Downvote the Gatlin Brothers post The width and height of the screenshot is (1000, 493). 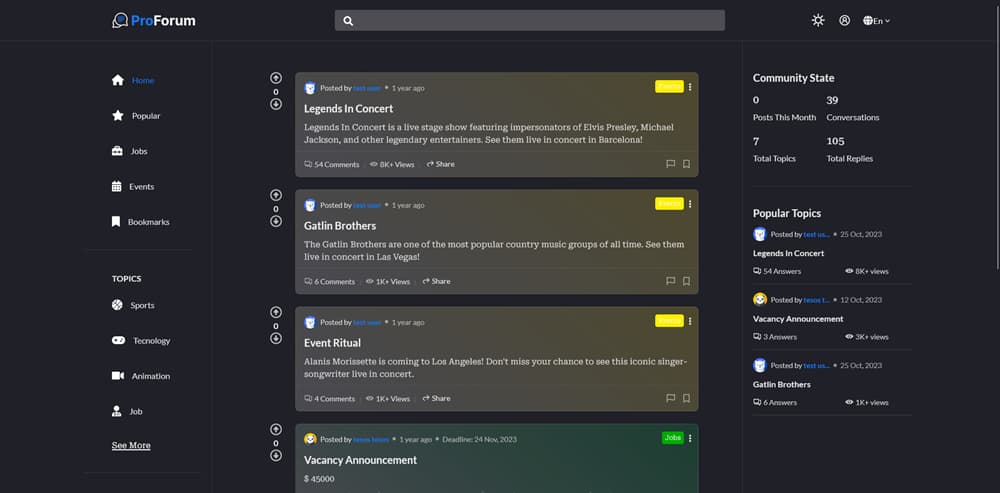click(x=276, y=221)
